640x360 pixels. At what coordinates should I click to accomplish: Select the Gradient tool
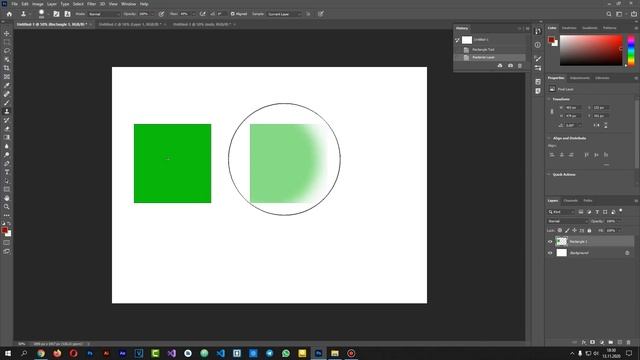pyautogui.click(x=7, y=137)
